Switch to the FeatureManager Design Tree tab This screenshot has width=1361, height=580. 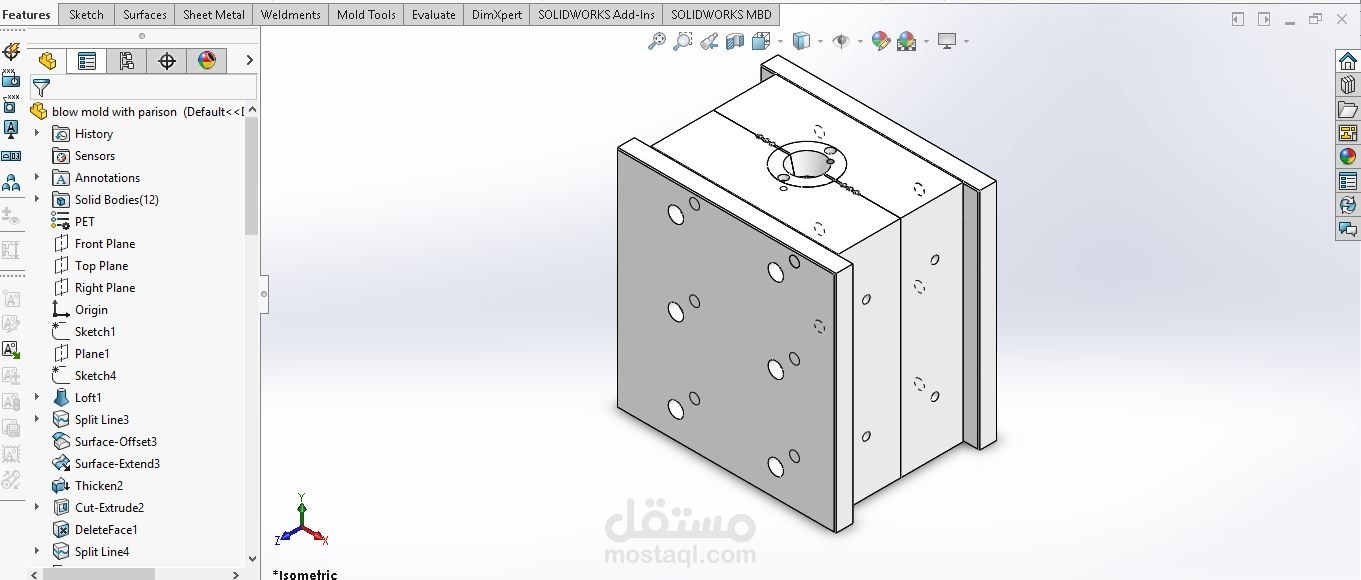pos(47,61)
